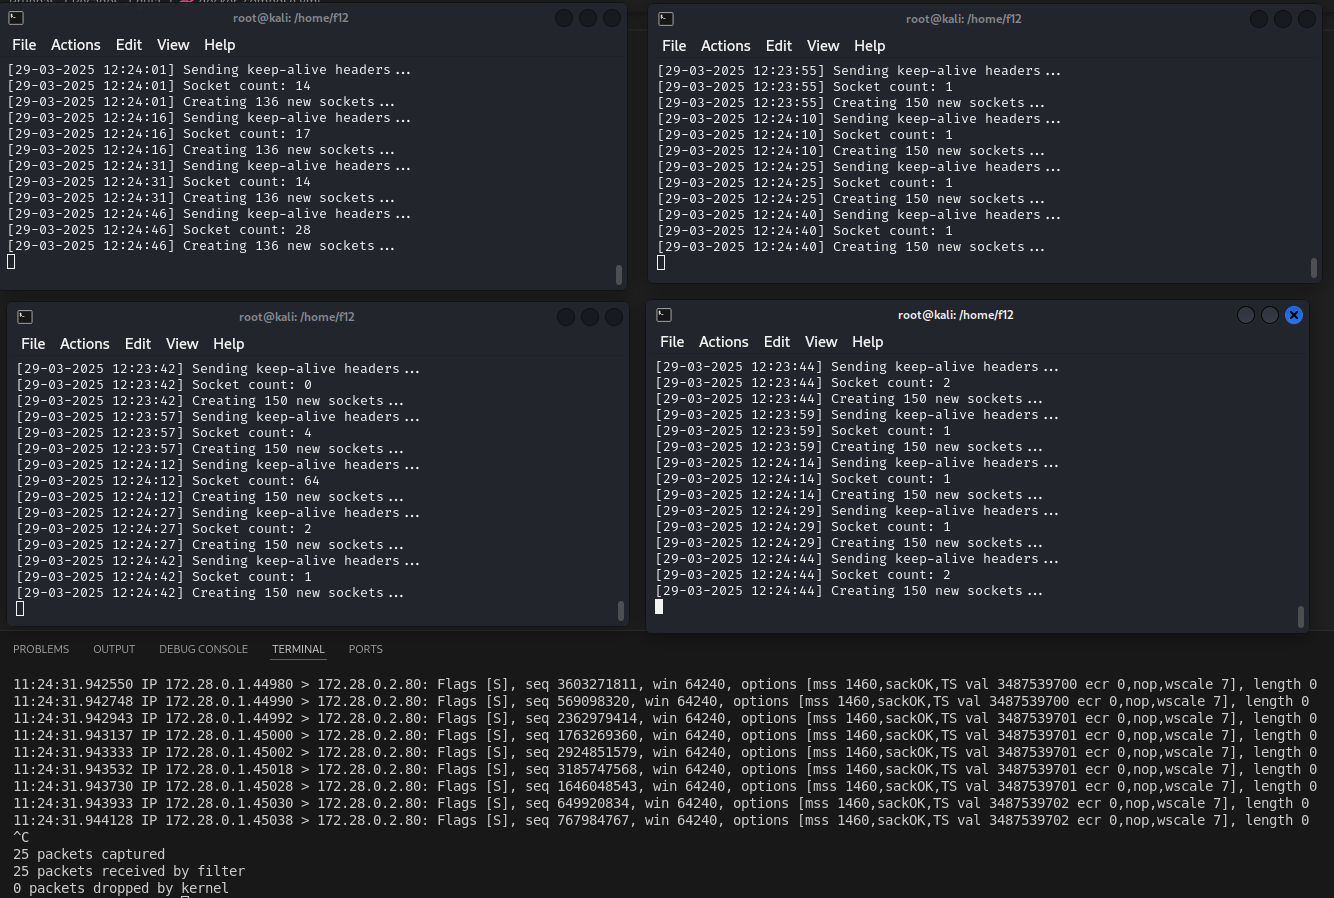Open File menu in top-left terminal

pyautogui.click(x=24, y=45)
